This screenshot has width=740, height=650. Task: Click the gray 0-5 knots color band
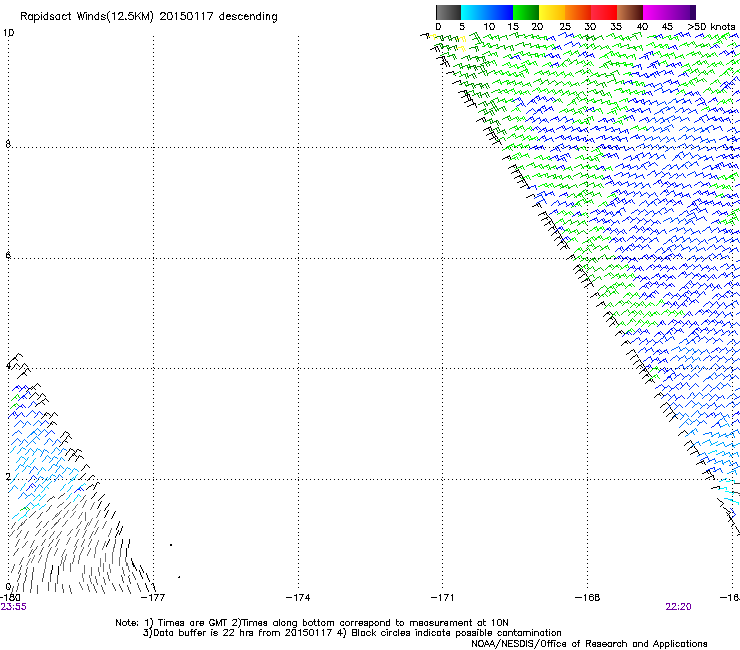[x=448, y=12]
